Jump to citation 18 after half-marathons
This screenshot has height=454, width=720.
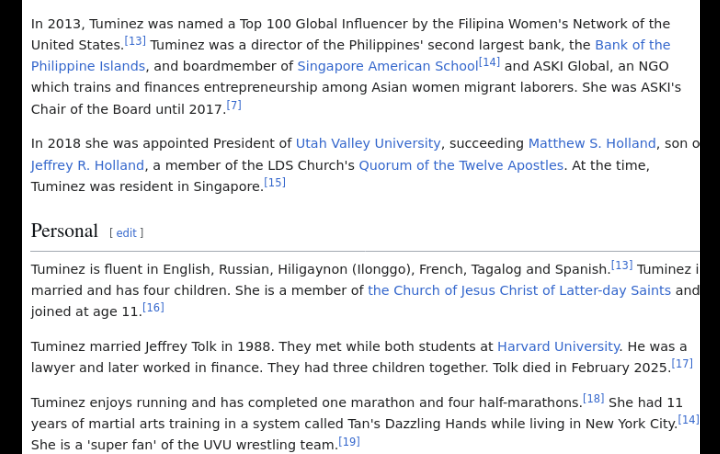coord(594,398)
